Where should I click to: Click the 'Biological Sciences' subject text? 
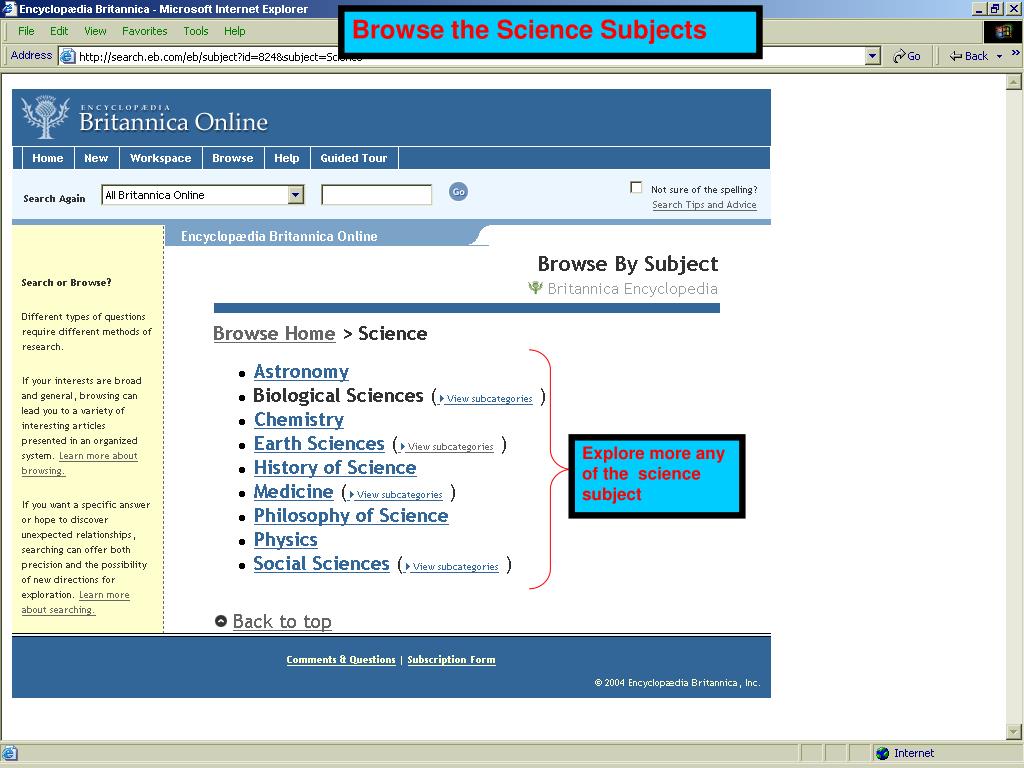(338, 396)
